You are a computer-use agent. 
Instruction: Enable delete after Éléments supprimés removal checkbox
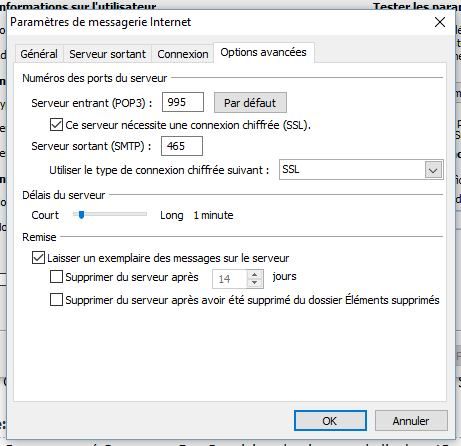point(56,299)
